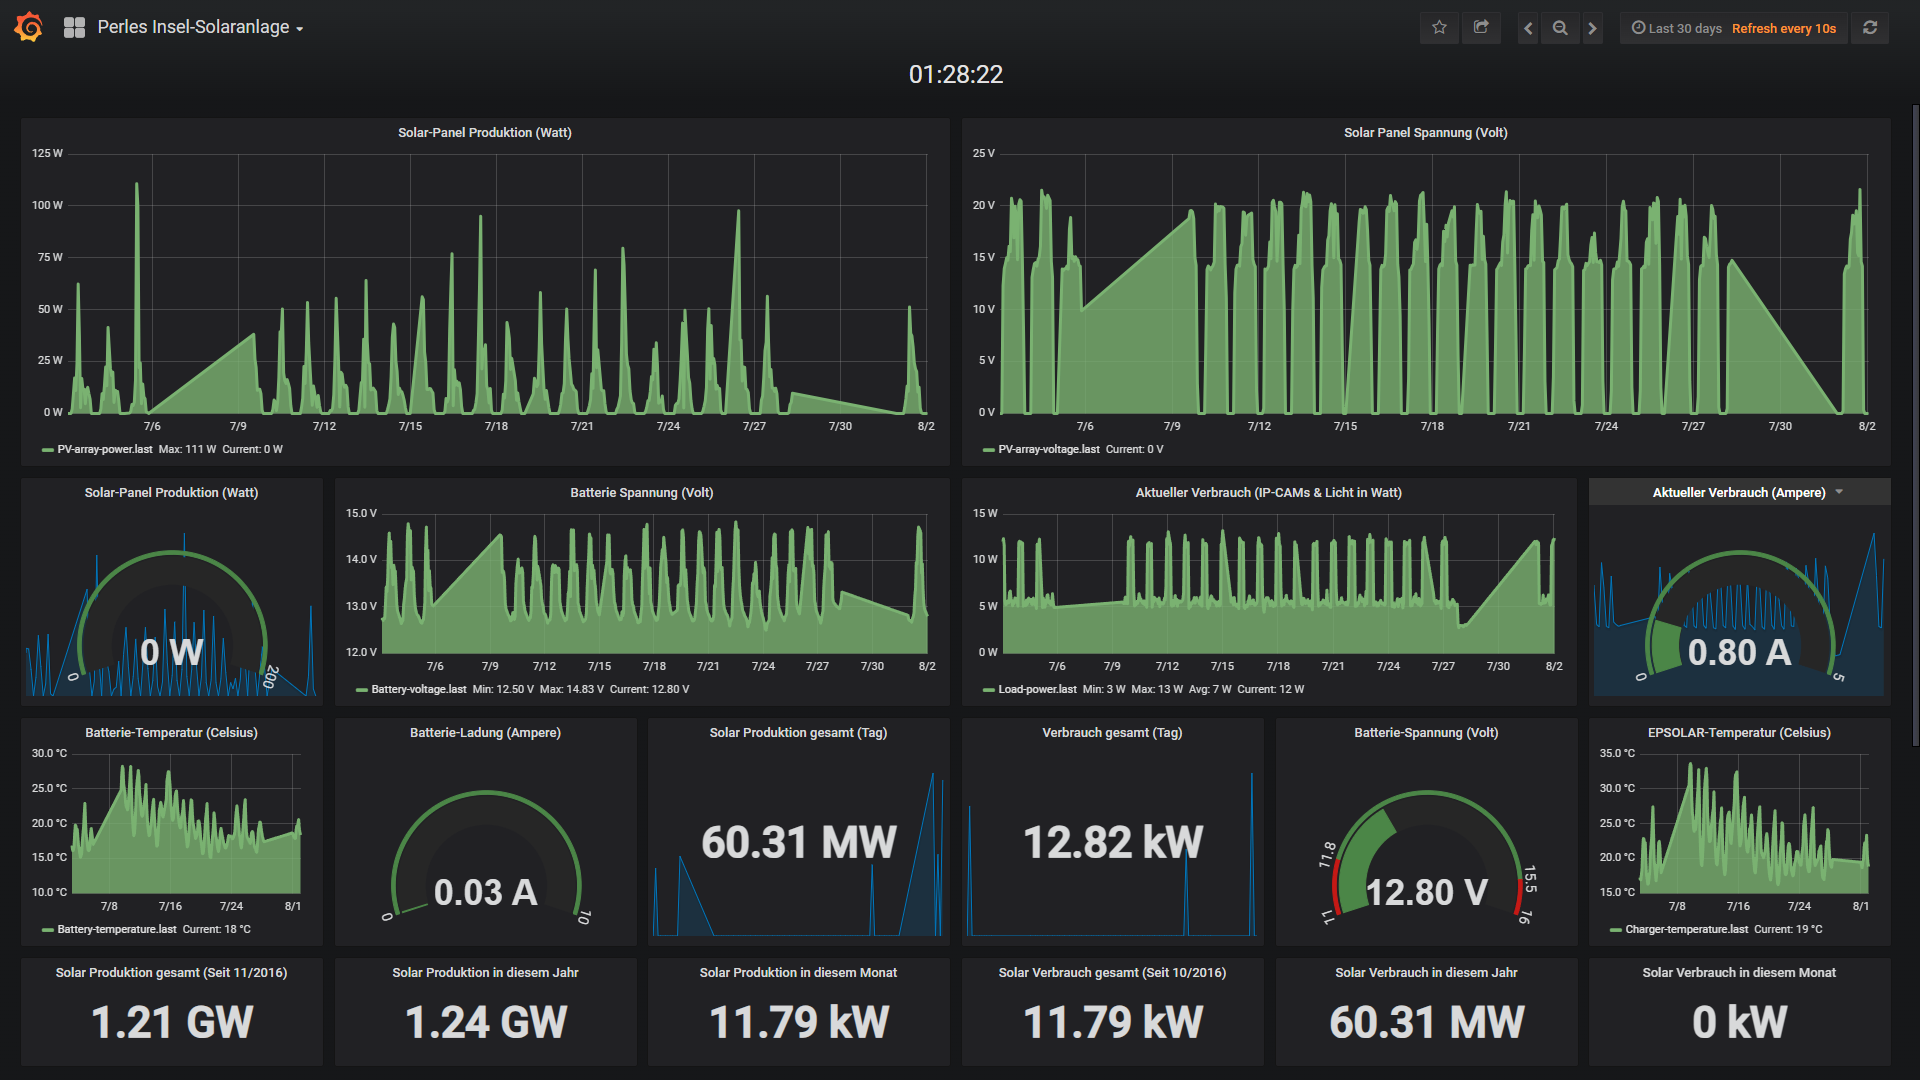Click the share dashboard icon
This screenshot has height=1080, width=1920.
point(1481,28)
